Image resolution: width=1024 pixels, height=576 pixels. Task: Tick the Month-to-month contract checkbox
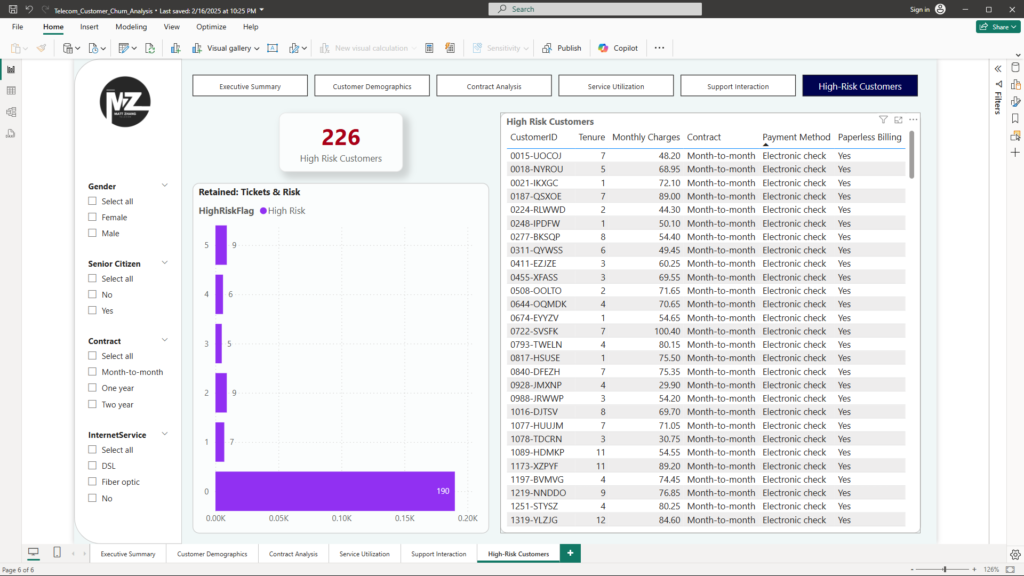[93, 372]
